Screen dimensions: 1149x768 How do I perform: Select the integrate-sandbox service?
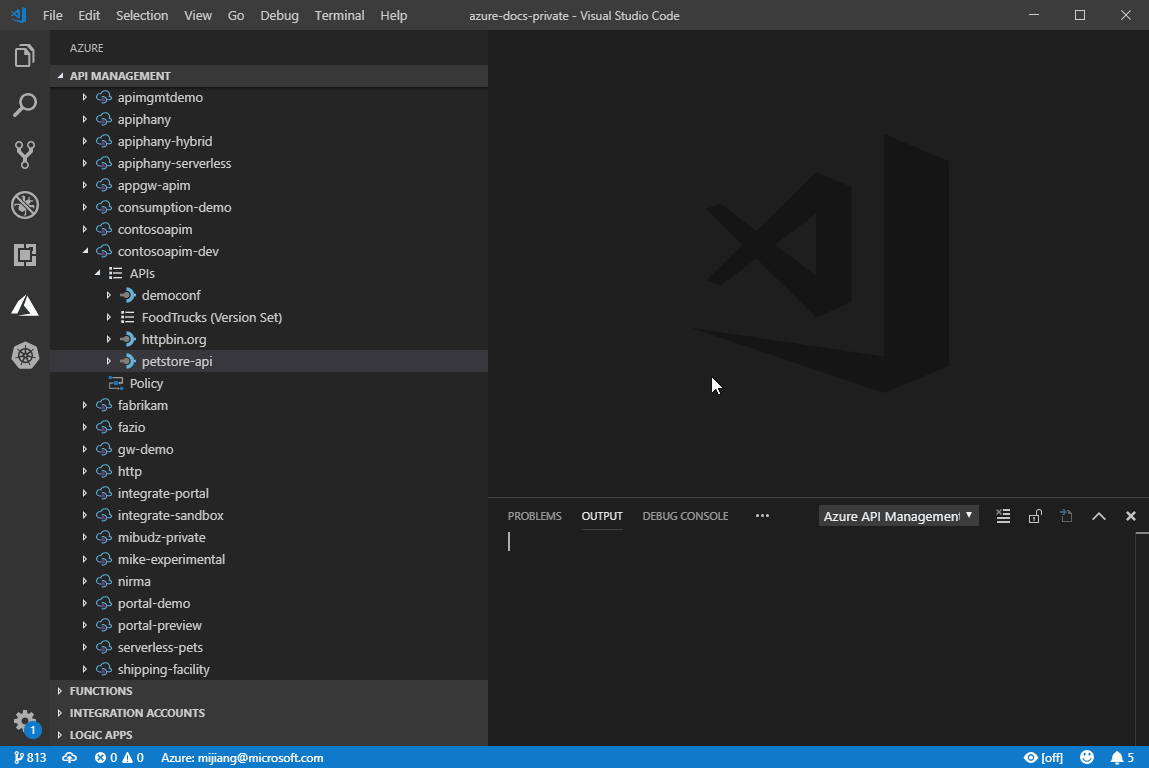pos(269,515)
